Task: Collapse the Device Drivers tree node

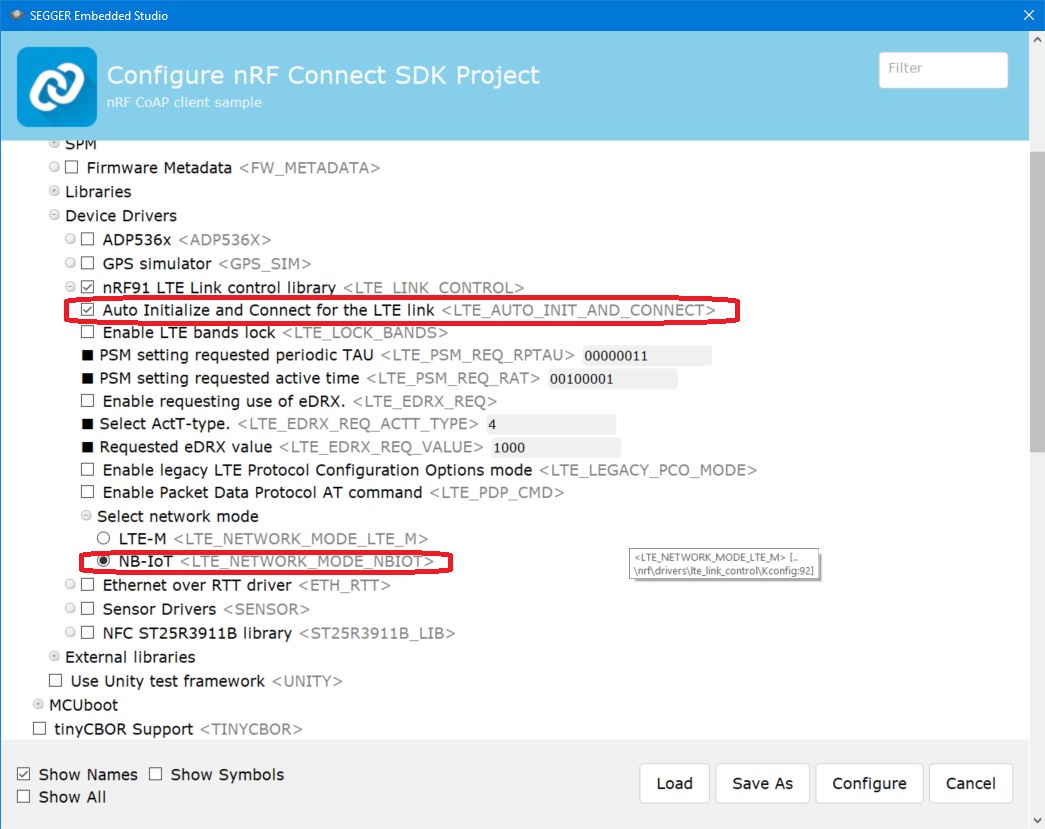Action: coord(54,216)
